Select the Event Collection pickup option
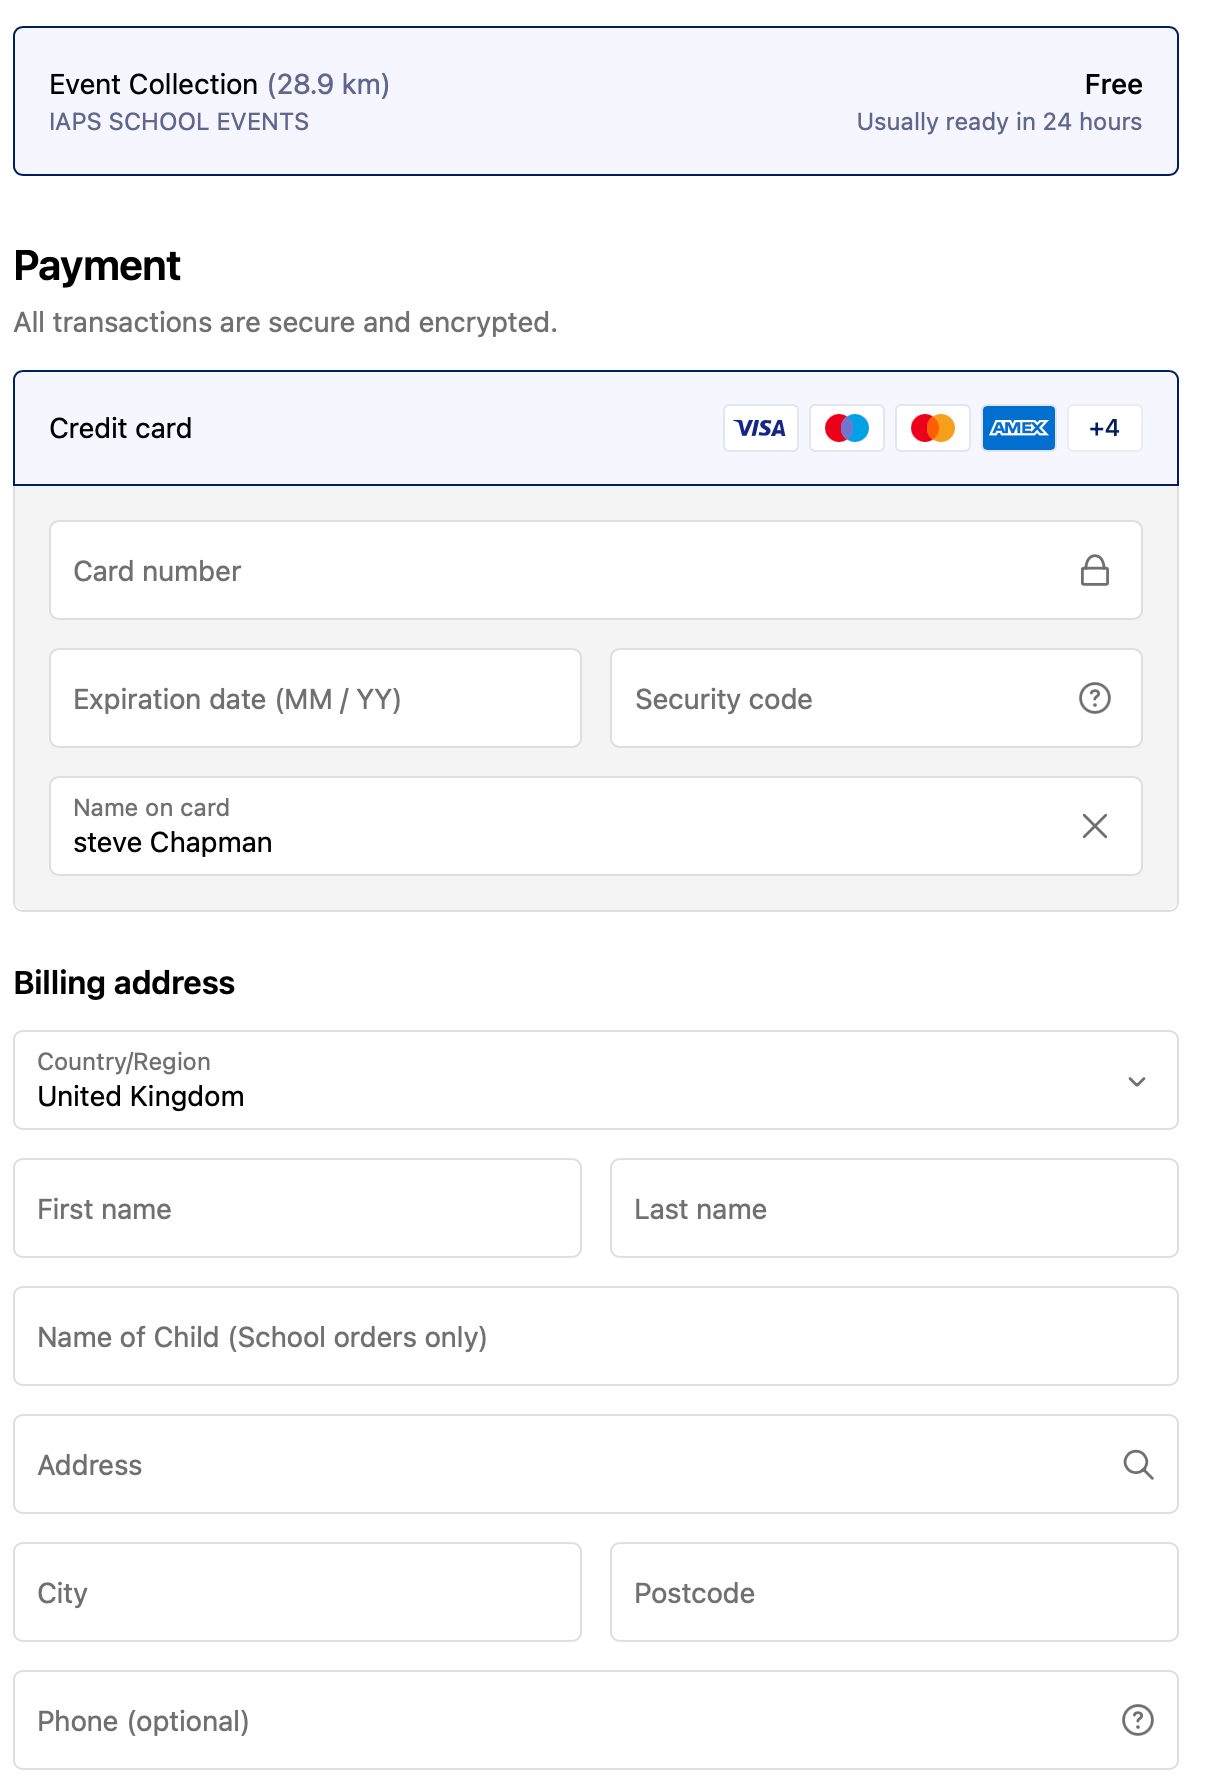The image size is (1230, 1788). click(595, 101)
